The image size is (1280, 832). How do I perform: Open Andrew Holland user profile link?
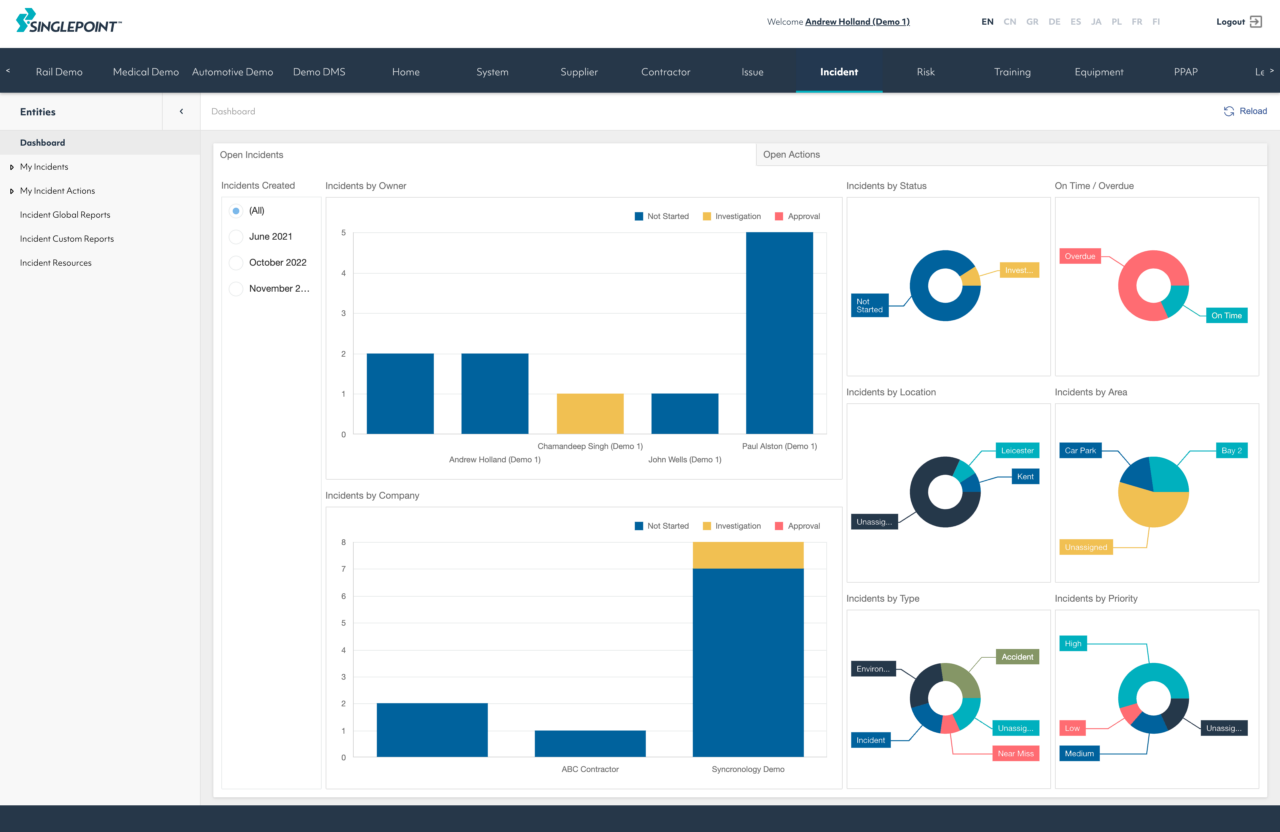pos(857,22)
